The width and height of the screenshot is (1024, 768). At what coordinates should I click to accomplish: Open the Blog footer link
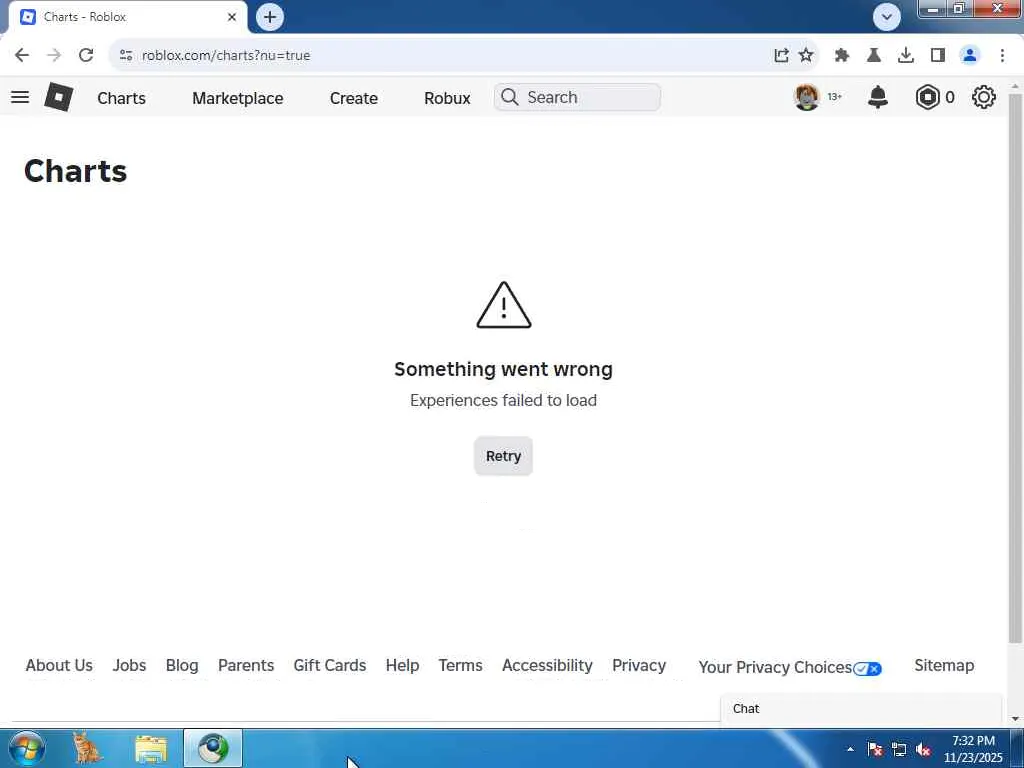pos(182,665)
